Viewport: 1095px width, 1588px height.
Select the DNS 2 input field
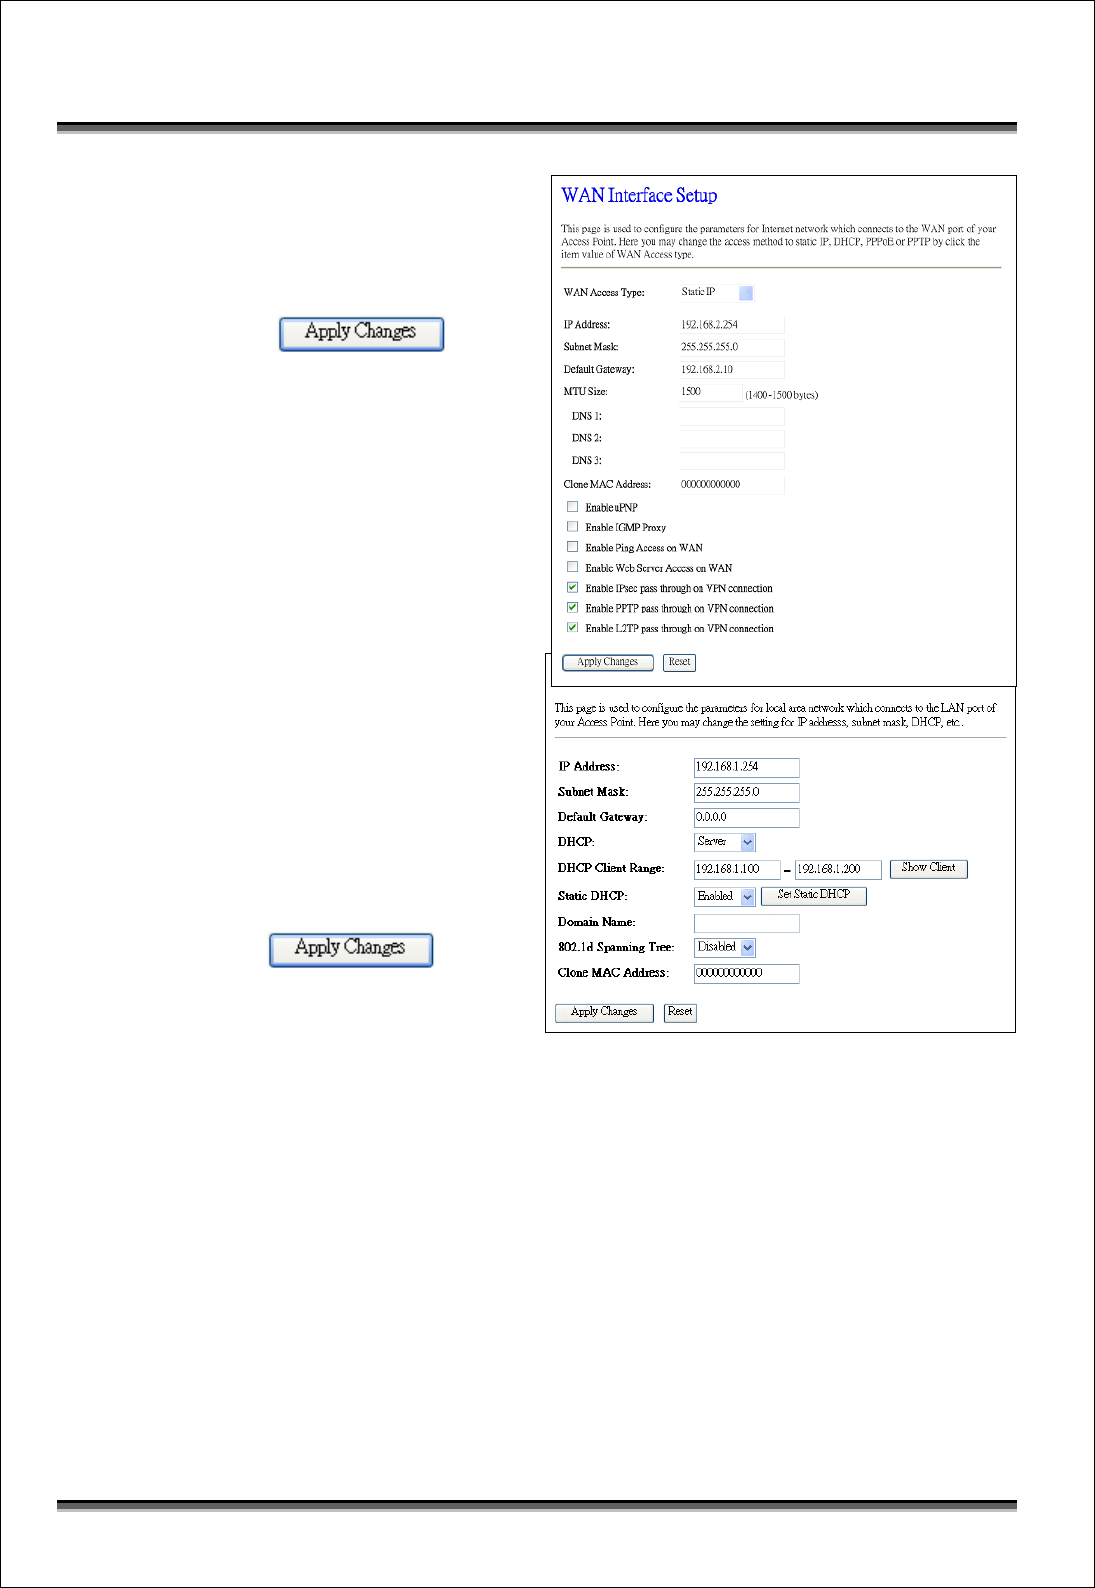(x=732, y=438)
